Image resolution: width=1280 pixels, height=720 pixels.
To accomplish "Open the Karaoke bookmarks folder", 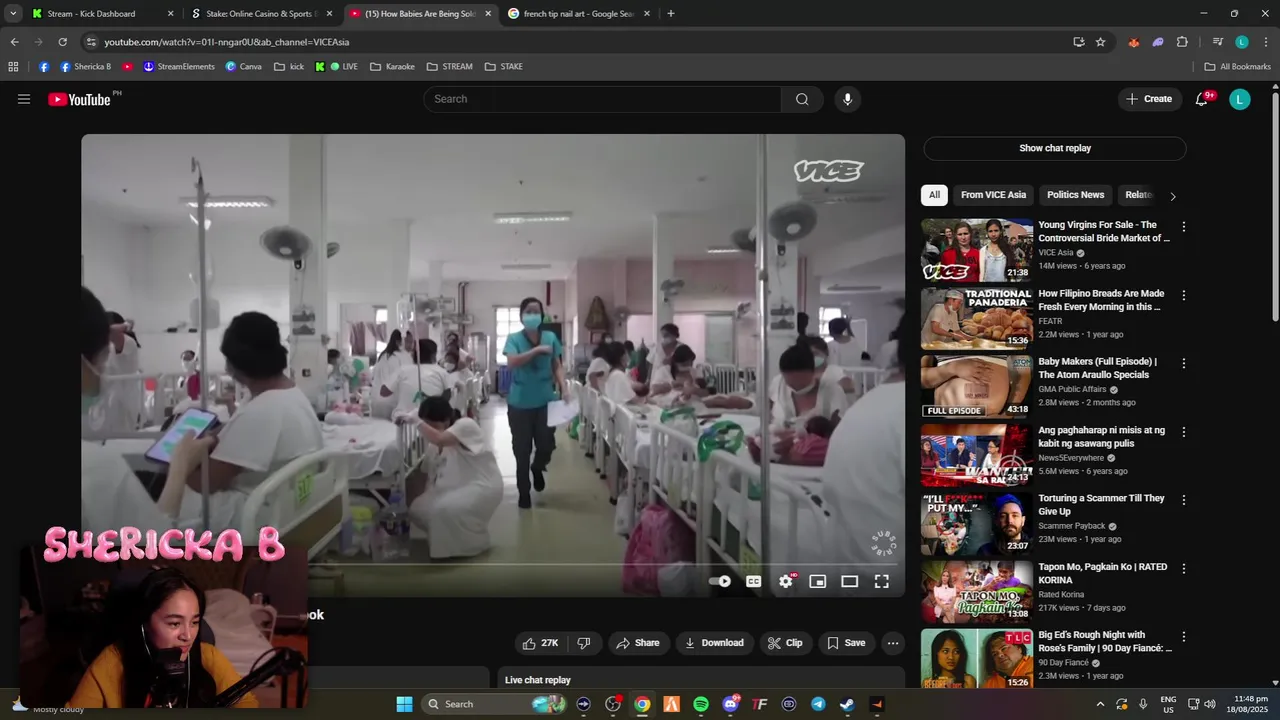I will click(x=392, y=67).
